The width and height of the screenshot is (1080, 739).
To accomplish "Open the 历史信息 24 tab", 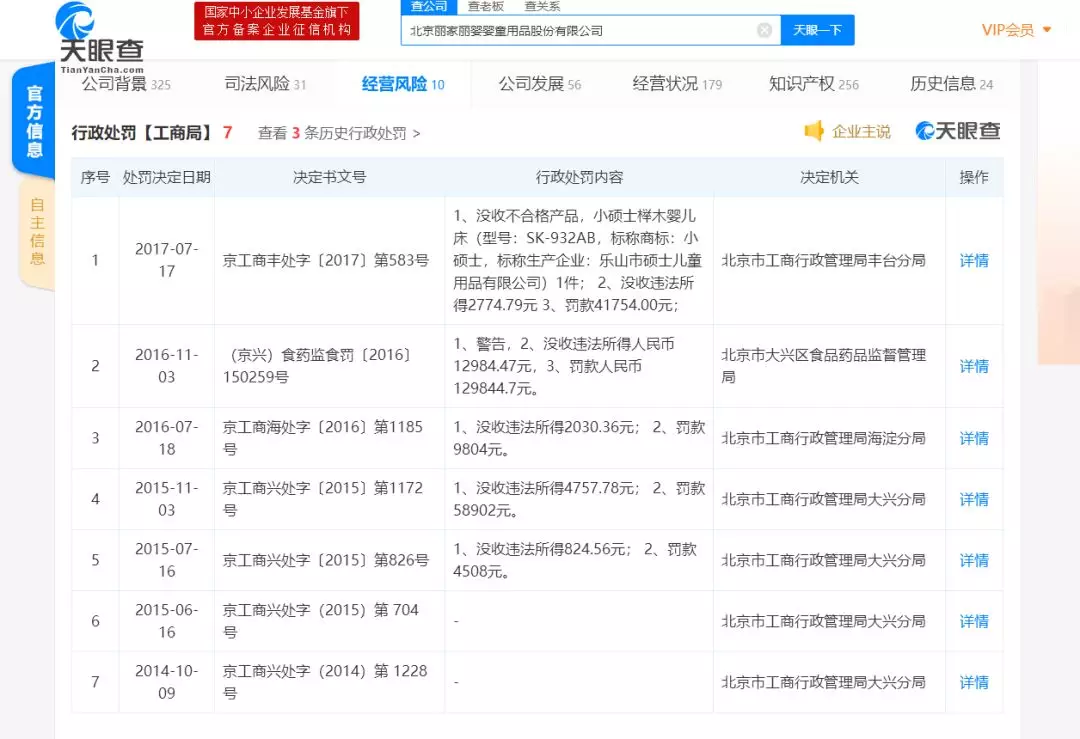I will [x=952, y=84].
